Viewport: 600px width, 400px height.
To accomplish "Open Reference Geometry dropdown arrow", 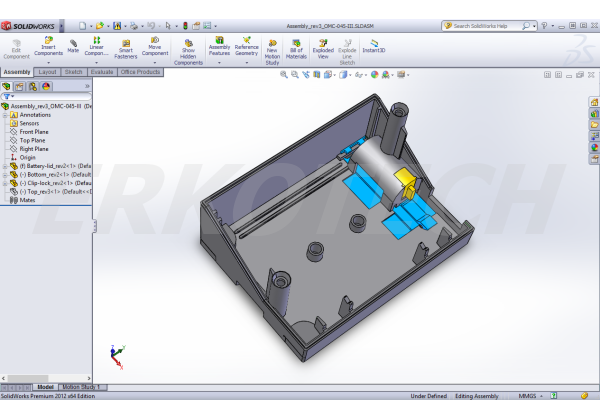I will click(x=246, y=63).
